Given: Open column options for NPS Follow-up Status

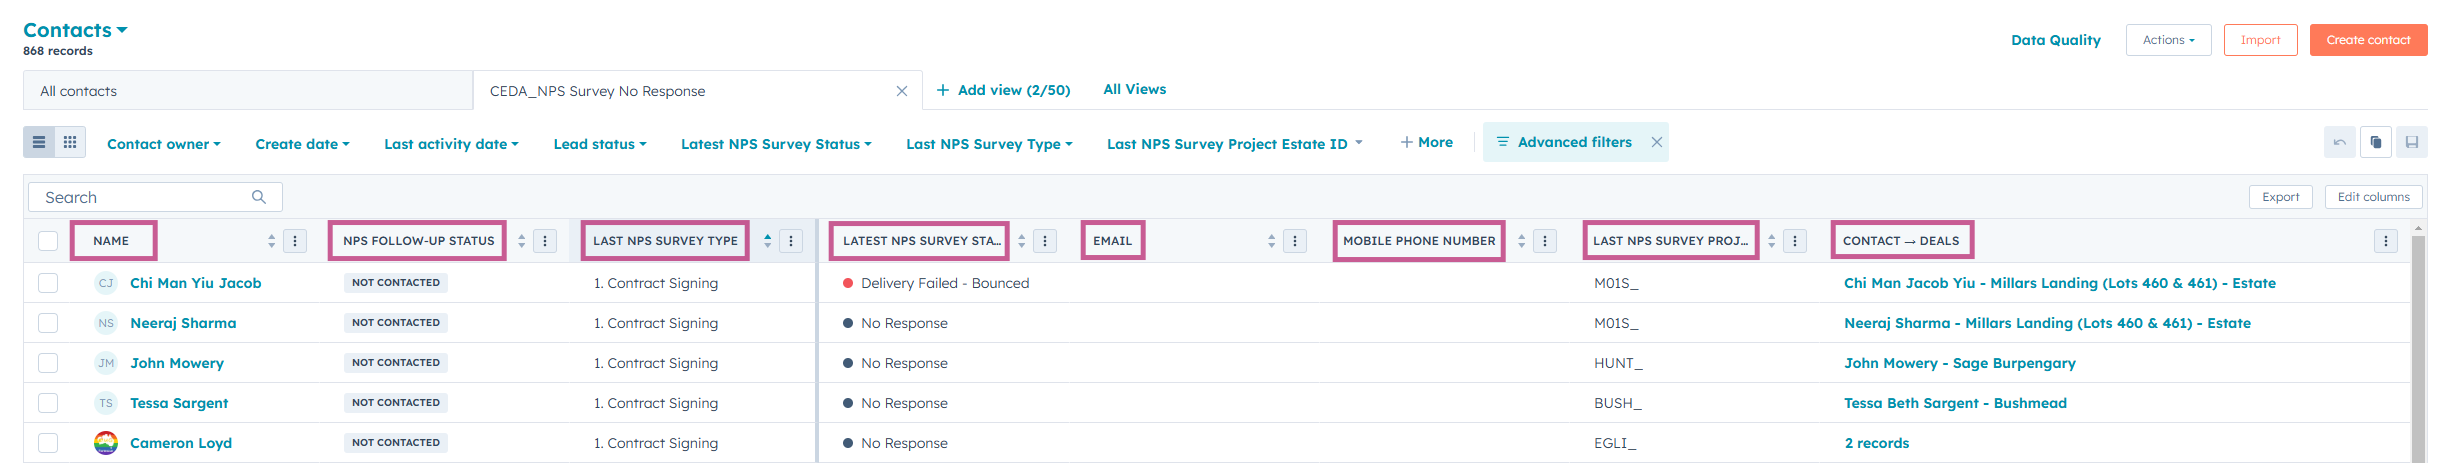Looking at the screenshot, I should [545, 241].
